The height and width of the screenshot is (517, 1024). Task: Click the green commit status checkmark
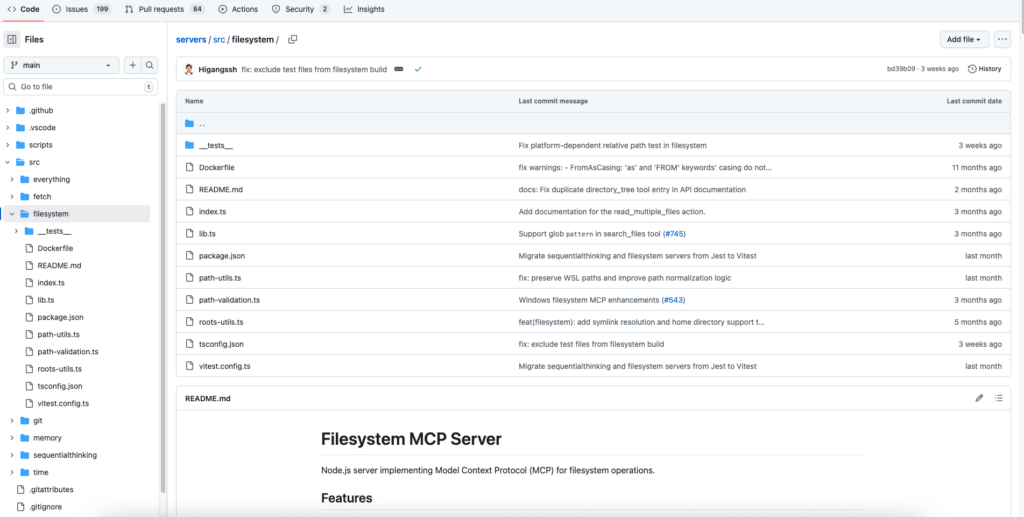pyautogui.click(x=418, y=69)
